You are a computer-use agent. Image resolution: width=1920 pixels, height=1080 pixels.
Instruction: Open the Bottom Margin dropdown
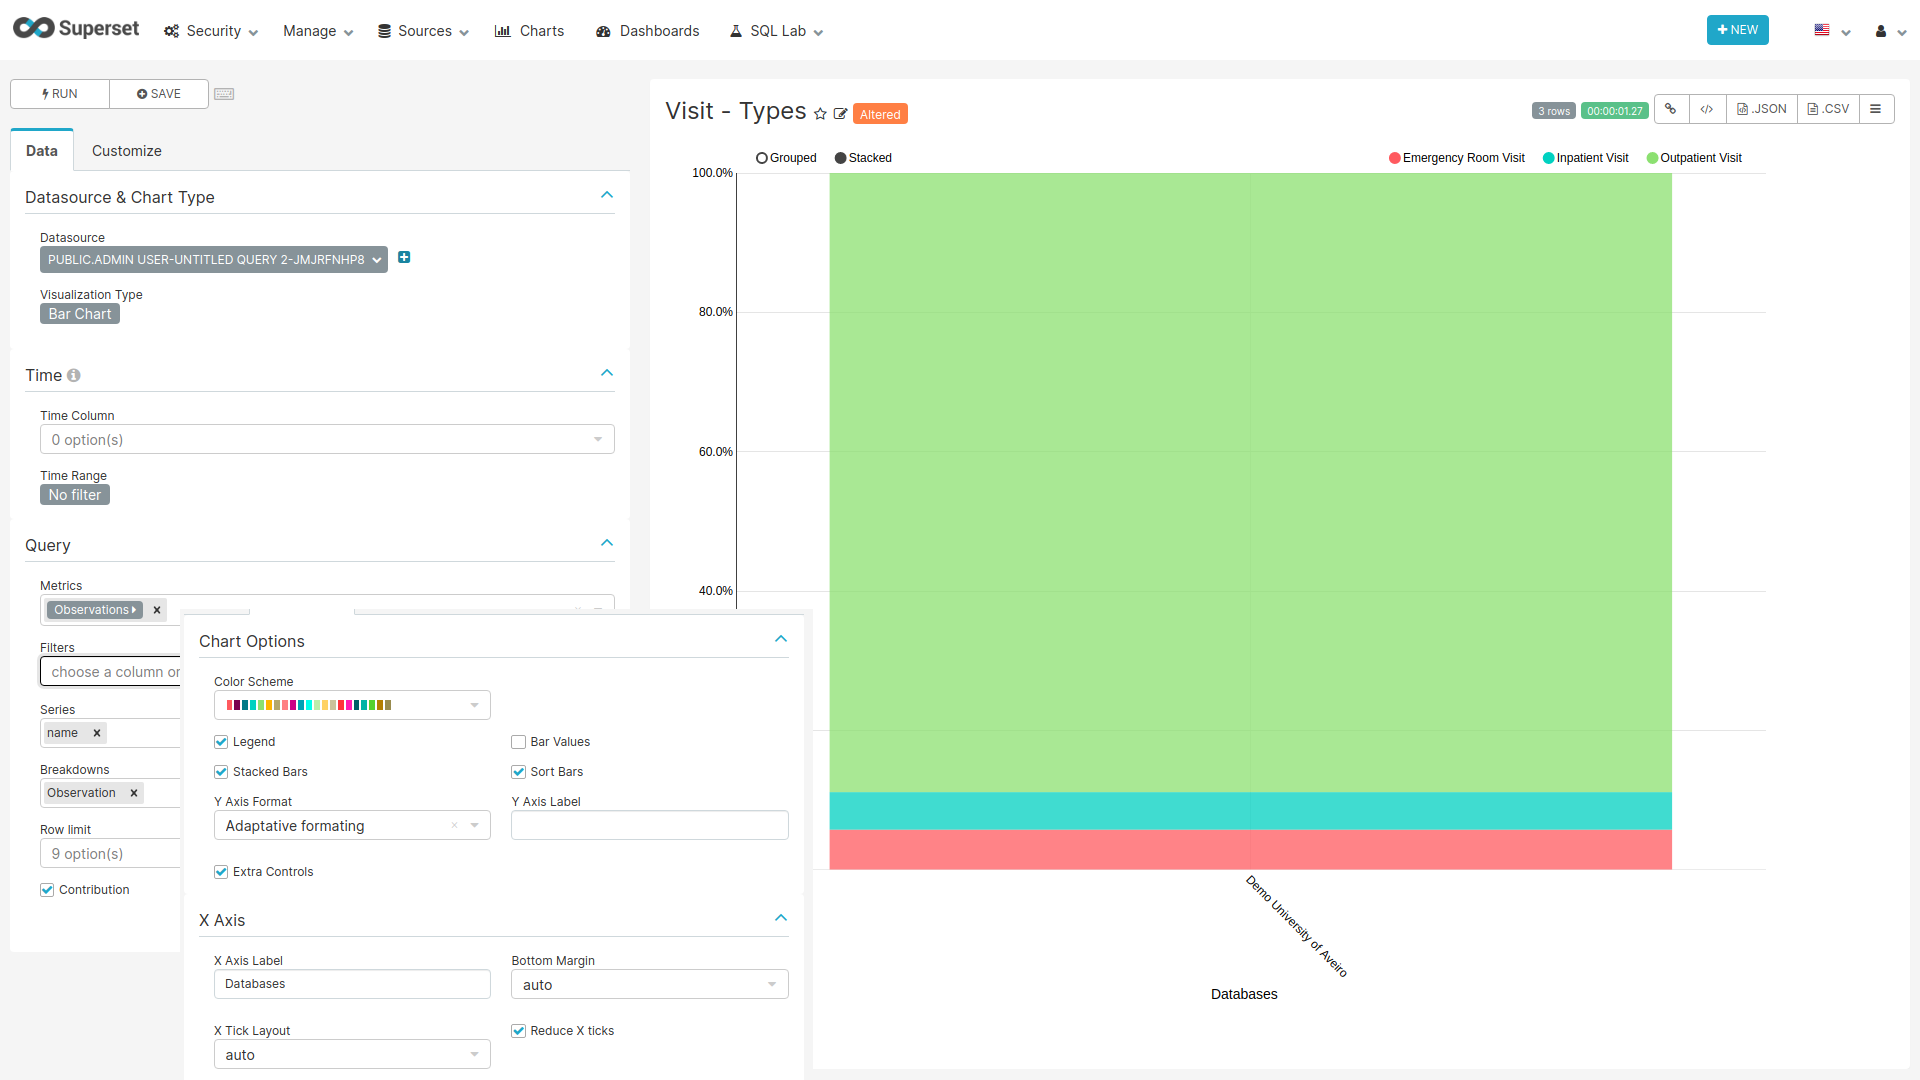(x=650, y=985)
